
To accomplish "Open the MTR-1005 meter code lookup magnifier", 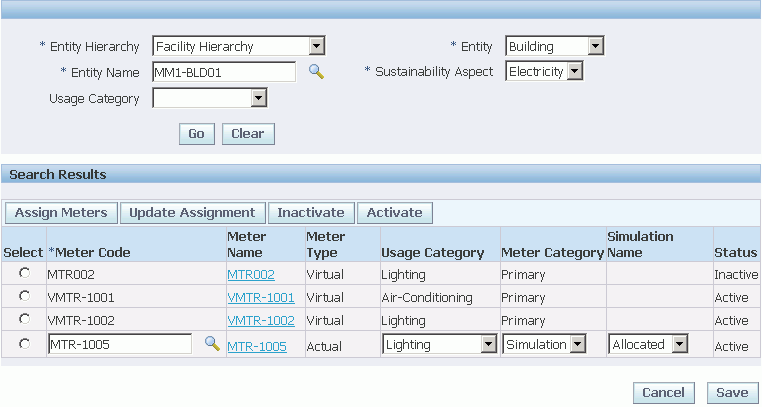I will (x=212, y=344).
